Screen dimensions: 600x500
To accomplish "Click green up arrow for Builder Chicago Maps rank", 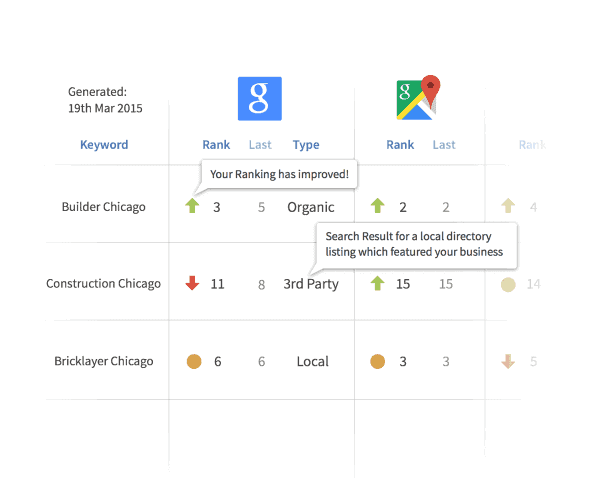I will 378,205.
